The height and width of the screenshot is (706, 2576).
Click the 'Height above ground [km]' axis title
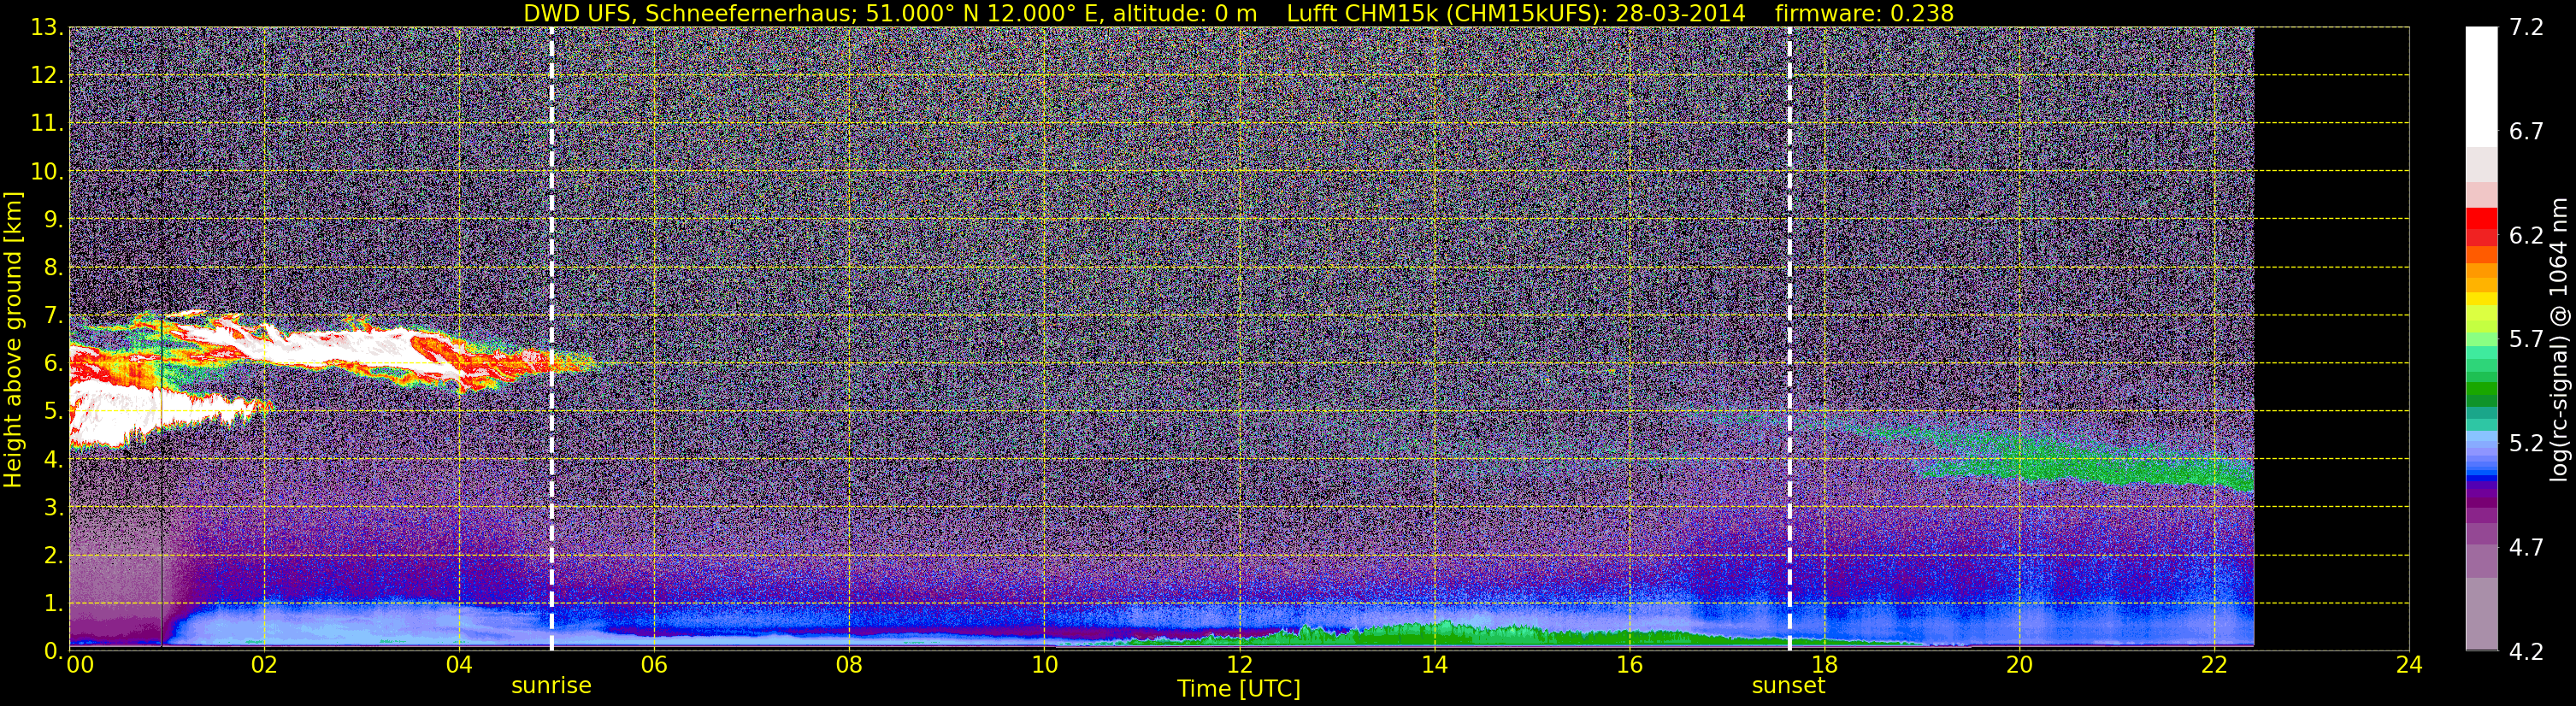(13, 339)
